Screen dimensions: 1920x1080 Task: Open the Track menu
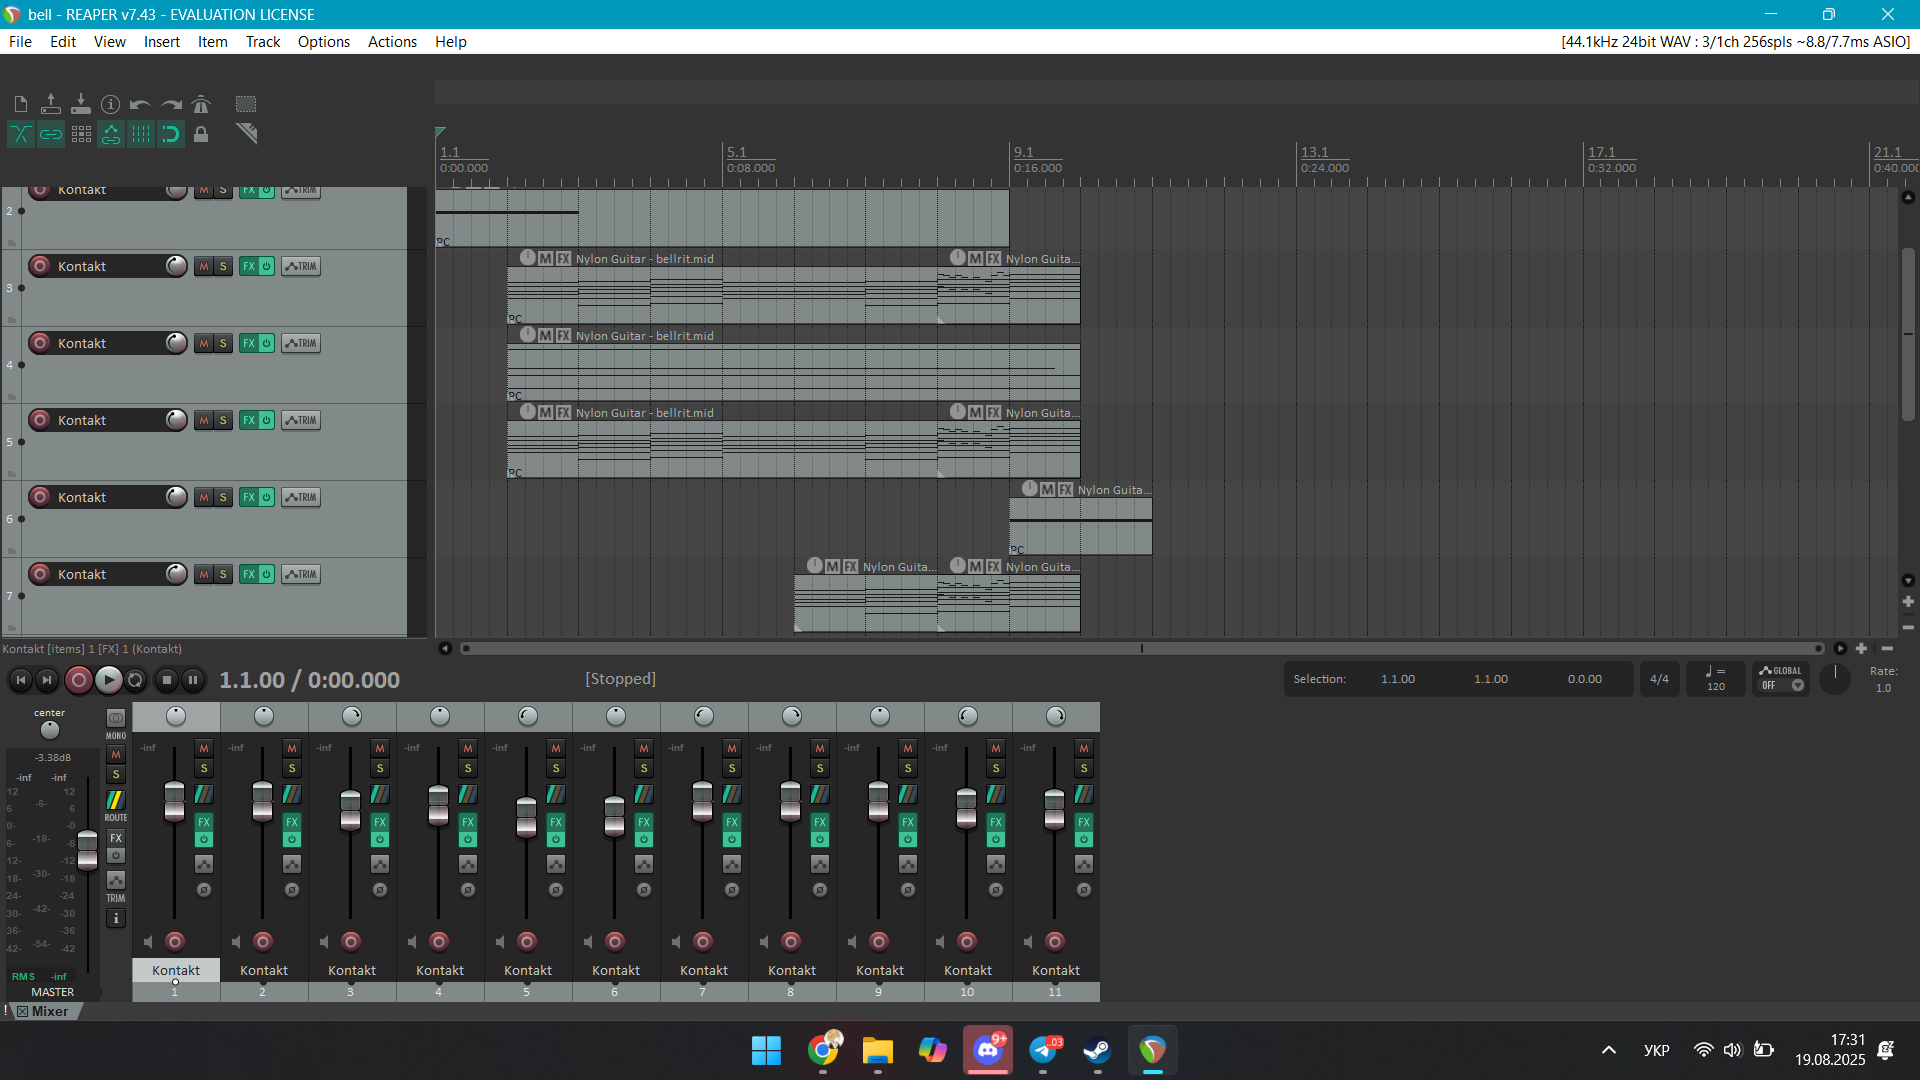click(x=263, y=42)
